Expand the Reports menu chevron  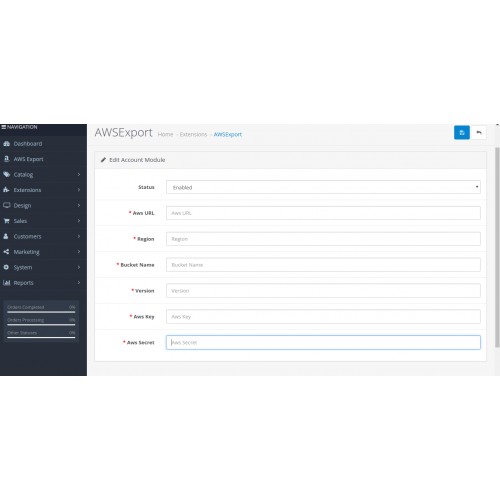[x=79, y=282]
